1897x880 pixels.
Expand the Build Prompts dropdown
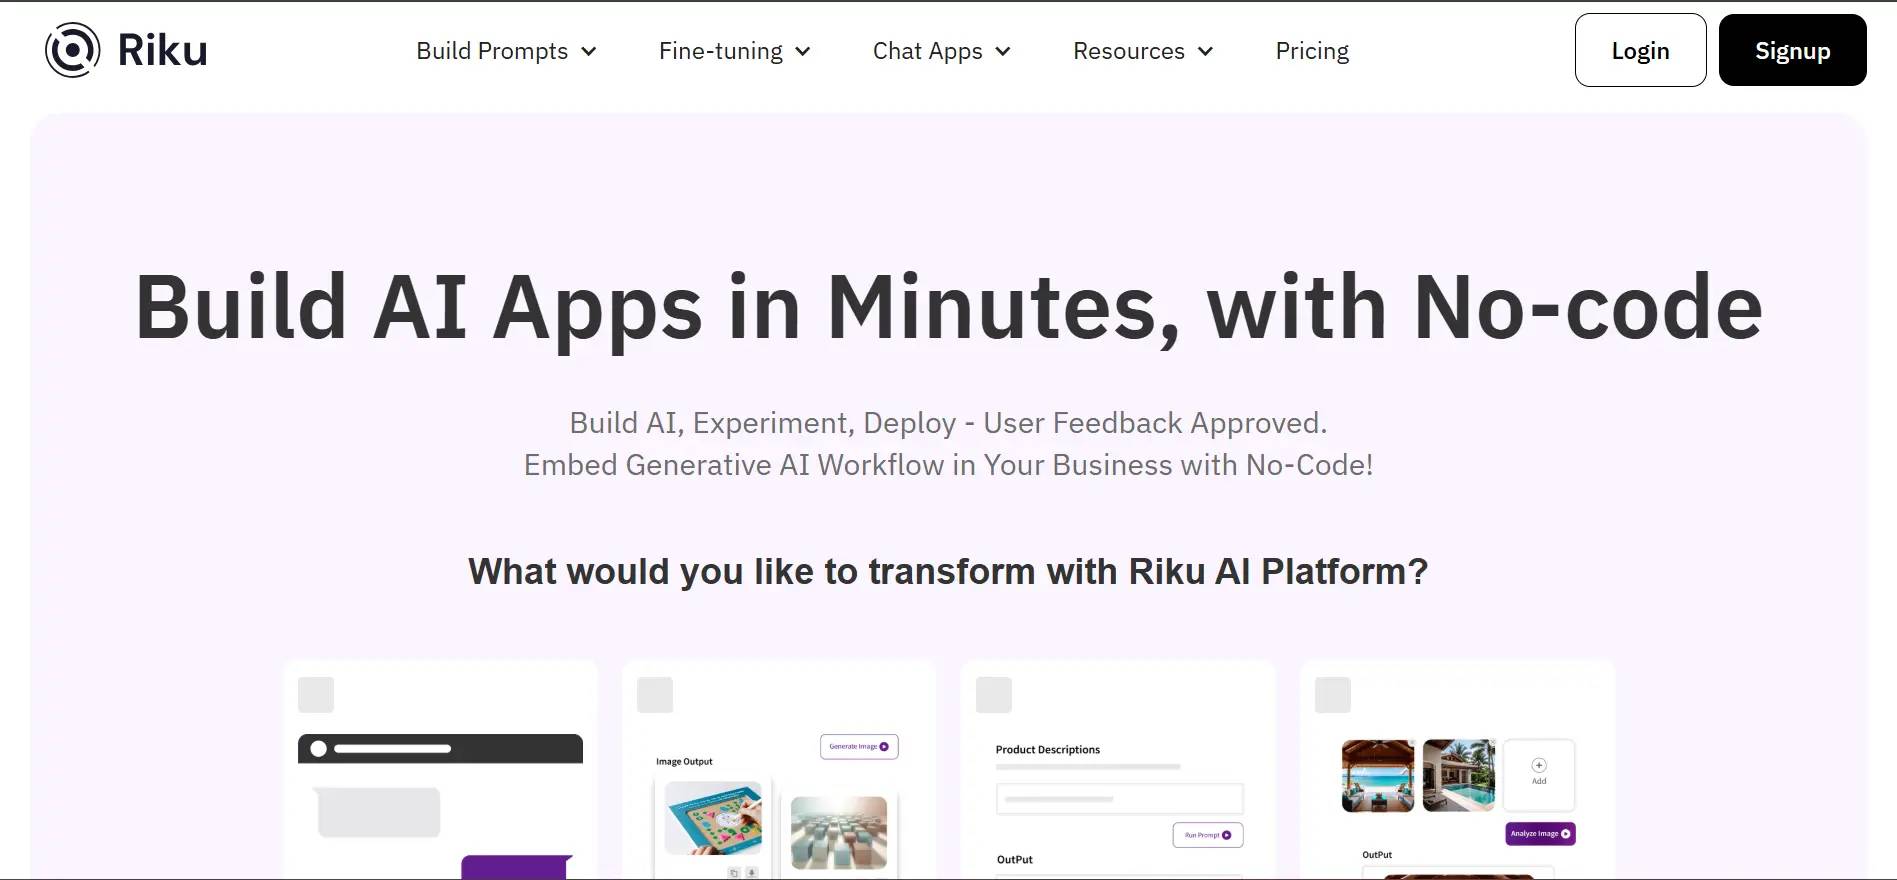[506, 51]
